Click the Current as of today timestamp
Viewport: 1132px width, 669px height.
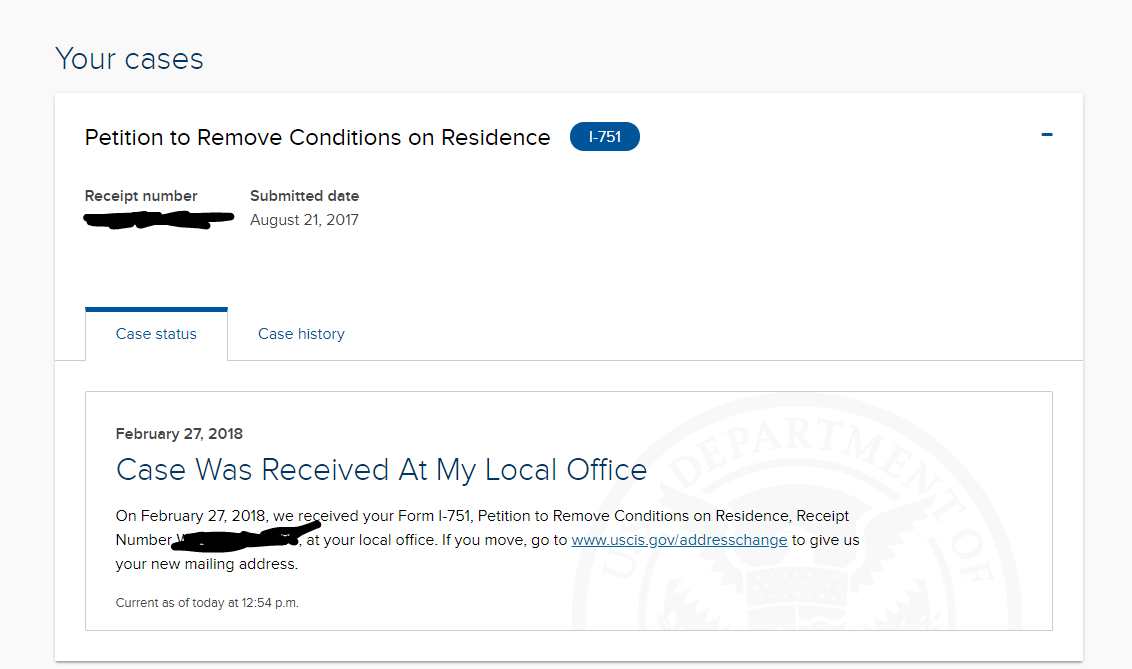(x=206, y=603)
